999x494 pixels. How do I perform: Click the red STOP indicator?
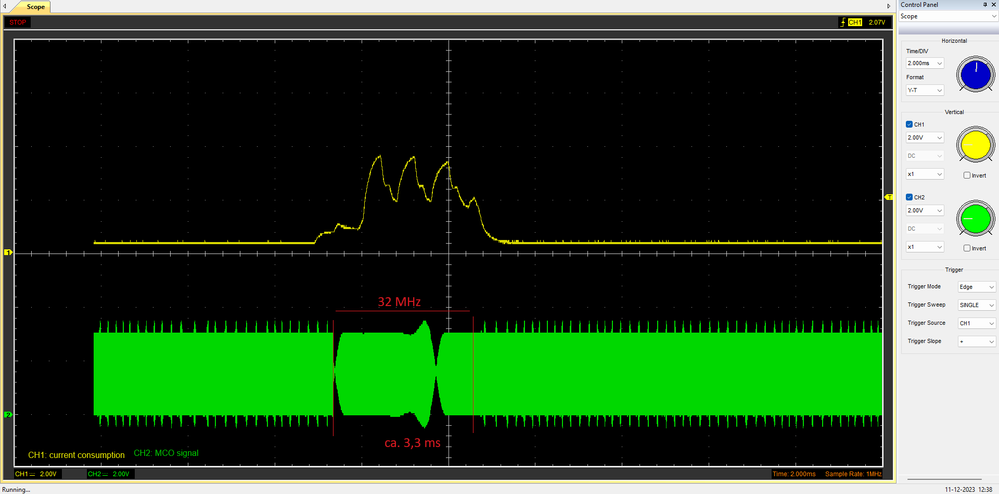tap(18, 22)
